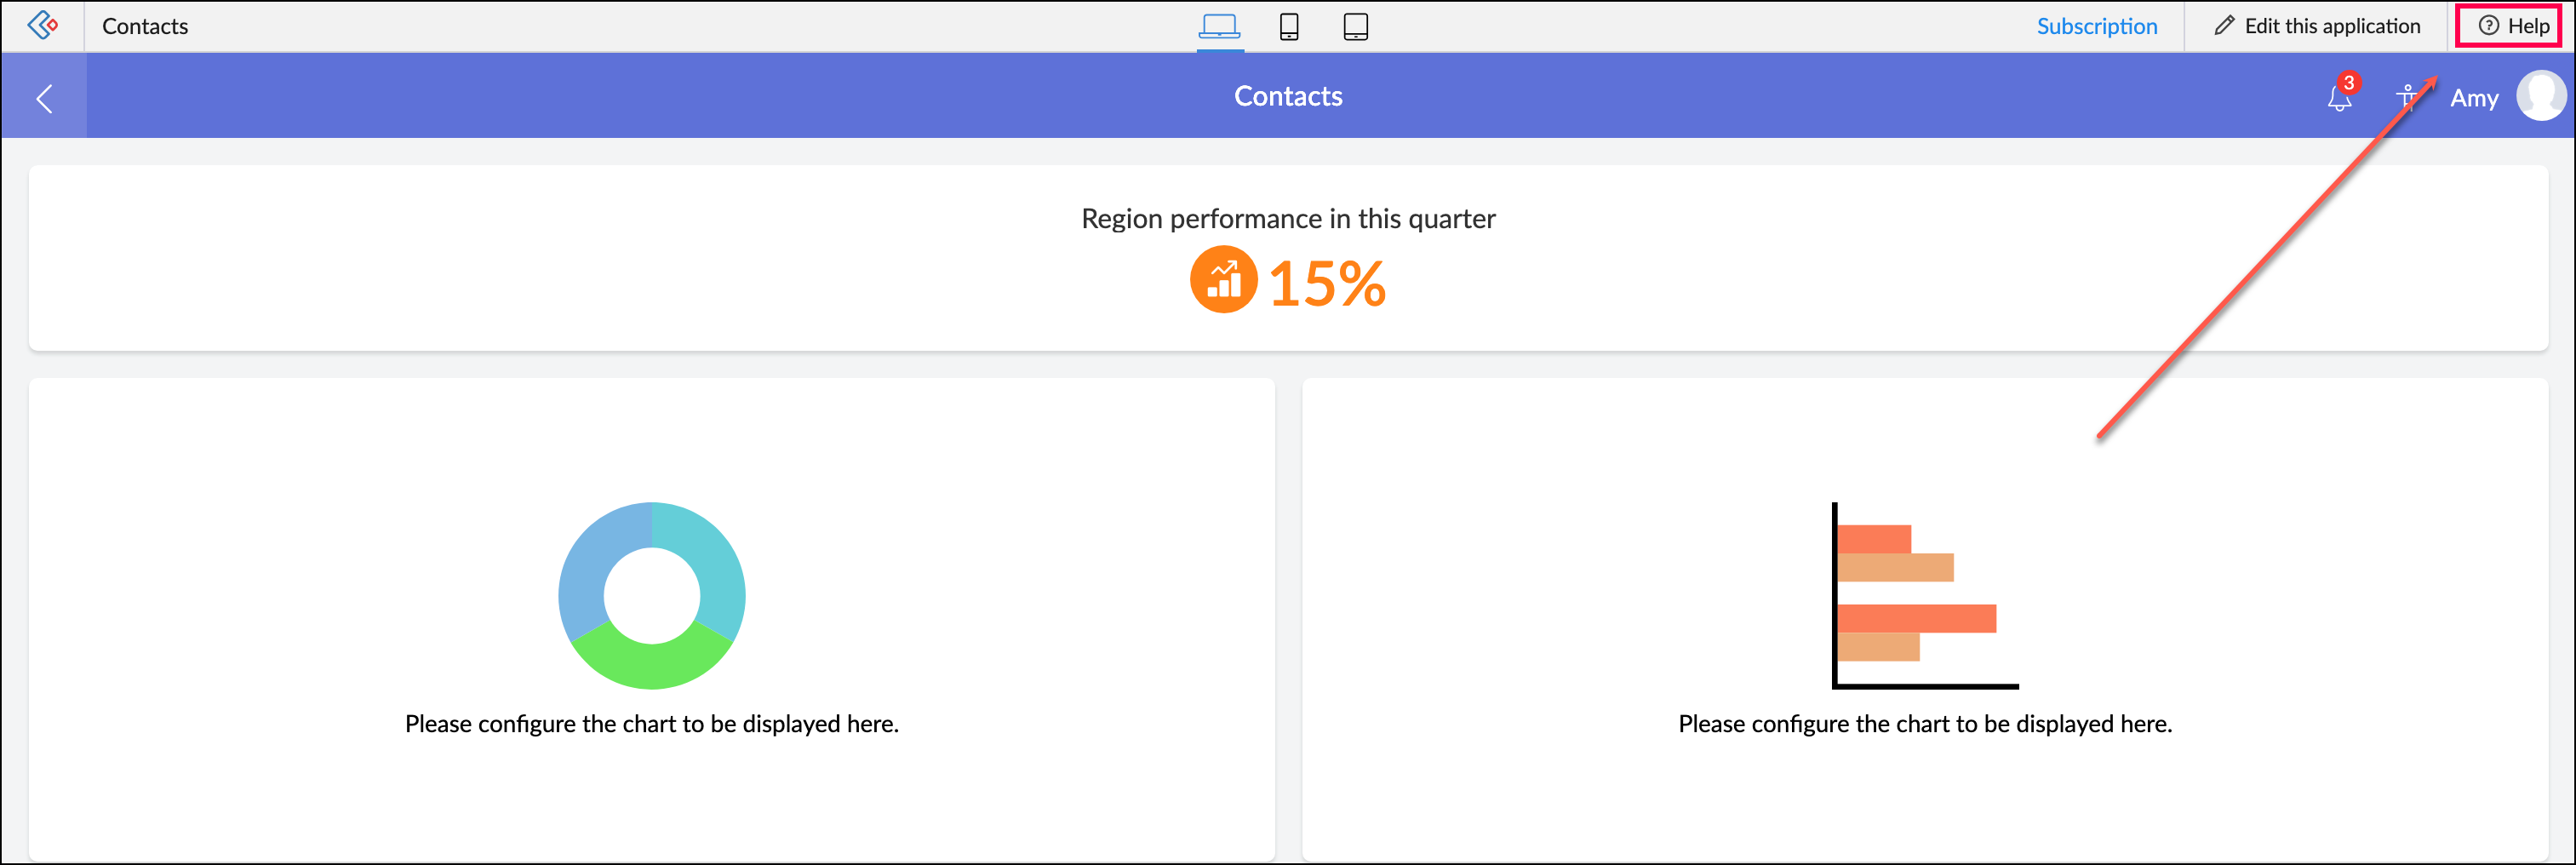Switch to phone device preview
This screenshot has height=865, width=2576.
(x=1289, y=26)
